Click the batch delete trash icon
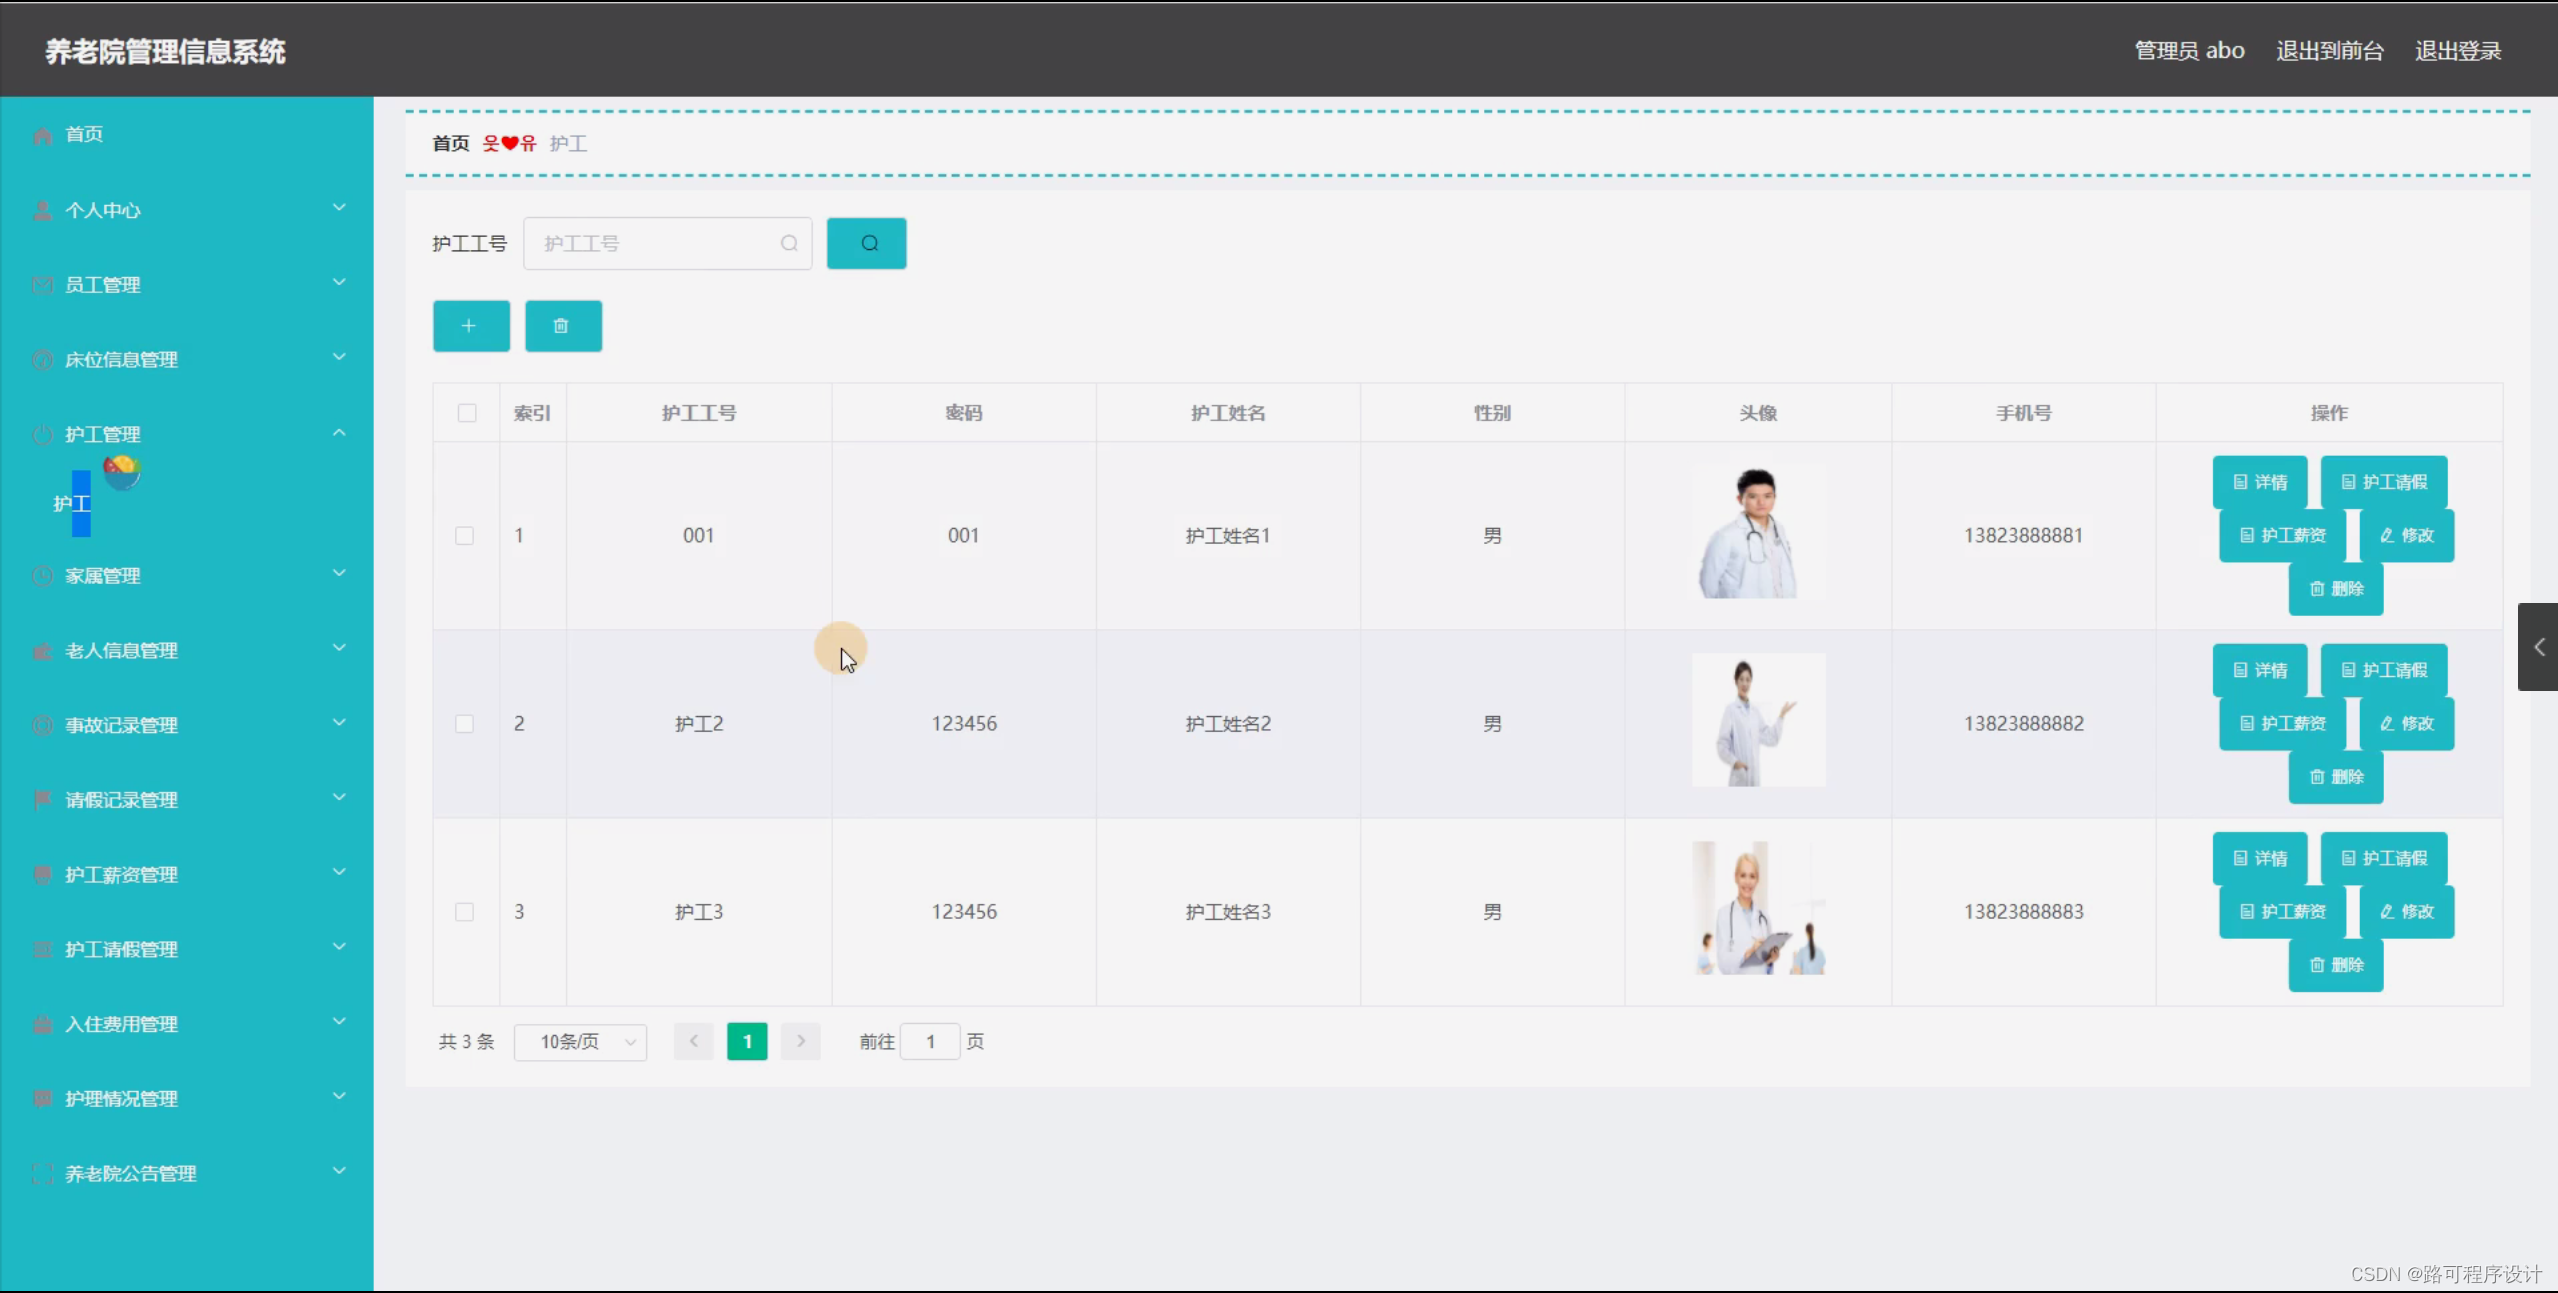 pyautogui.click(x=562, y=326)
